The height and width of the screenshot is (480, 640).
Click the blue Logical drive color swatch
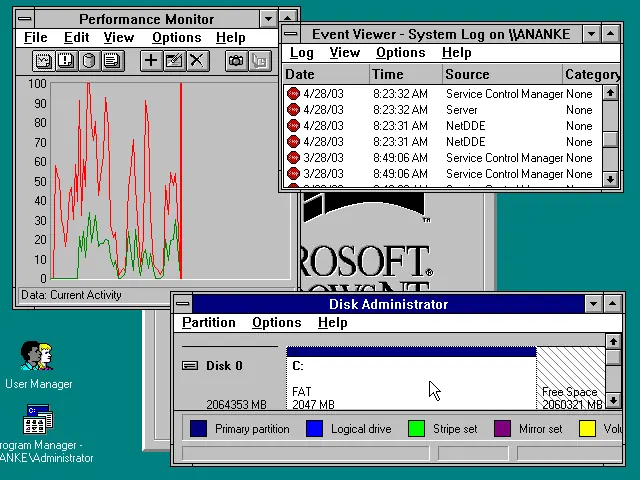(315, 429)
